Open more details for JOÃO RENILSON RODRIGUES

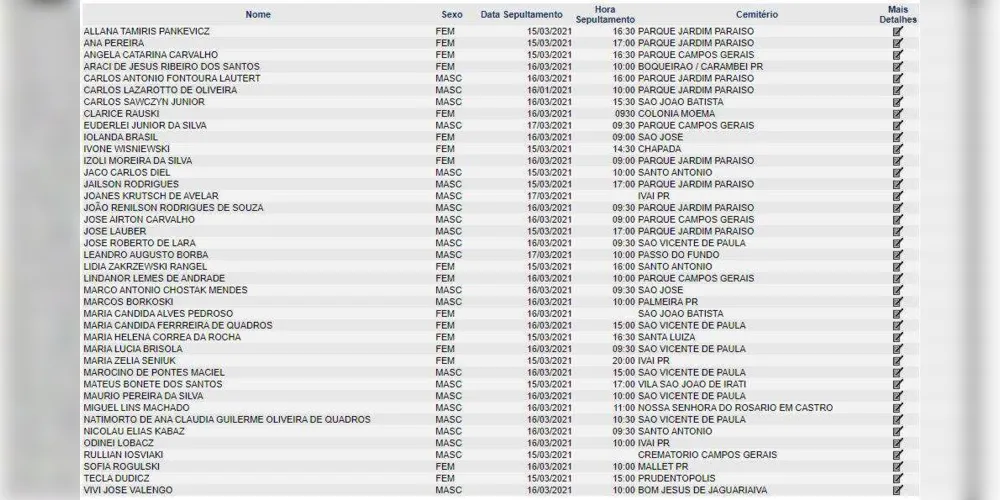pyautogui.click(x=898, y=208)
